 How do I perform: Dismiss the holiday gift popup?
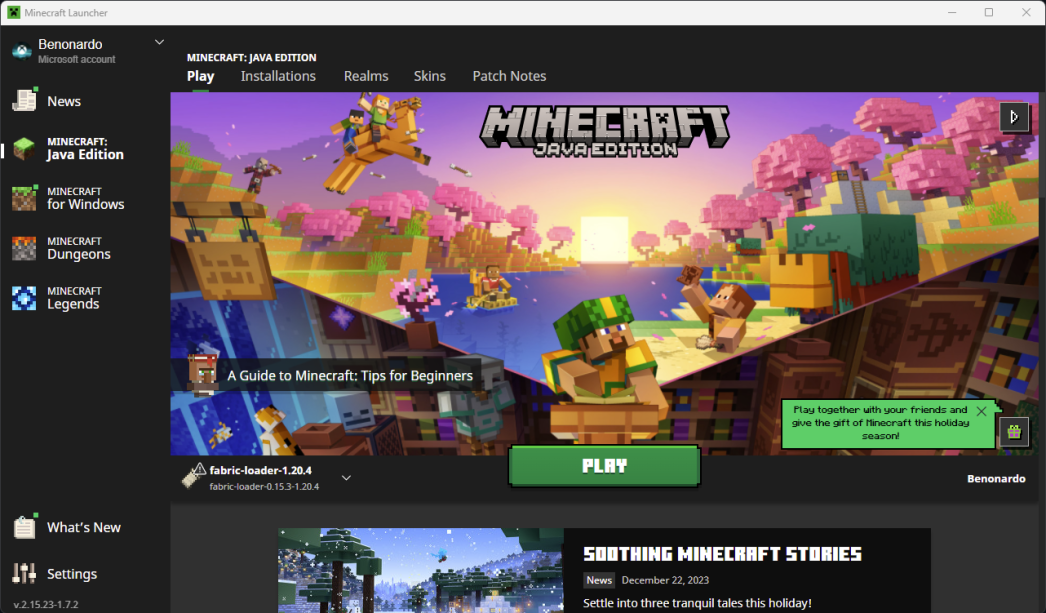coord(981,410)
